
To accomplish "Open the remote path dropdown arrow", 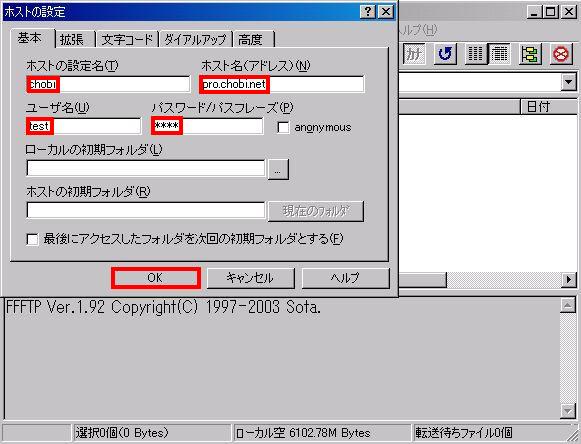I will click(x=568, y=82).
